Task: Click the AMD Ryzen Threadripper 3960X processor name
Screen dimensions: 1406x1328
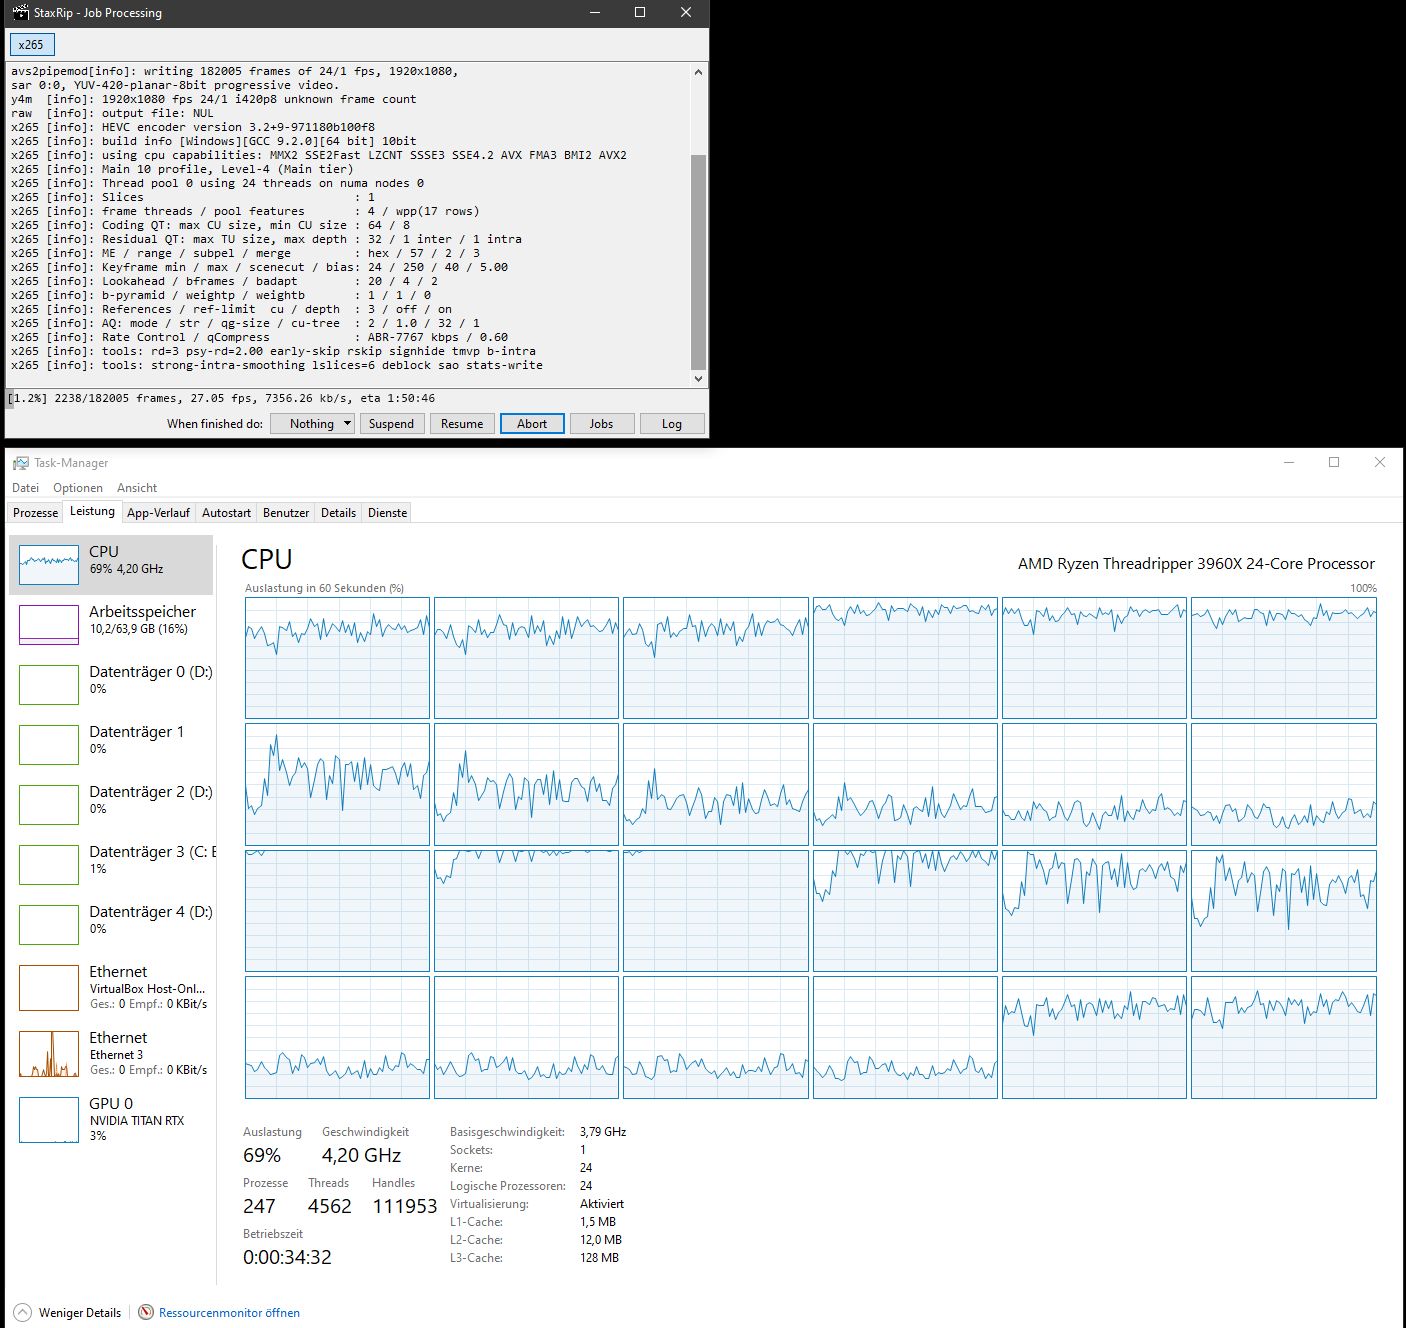Action: point(1196,564)
